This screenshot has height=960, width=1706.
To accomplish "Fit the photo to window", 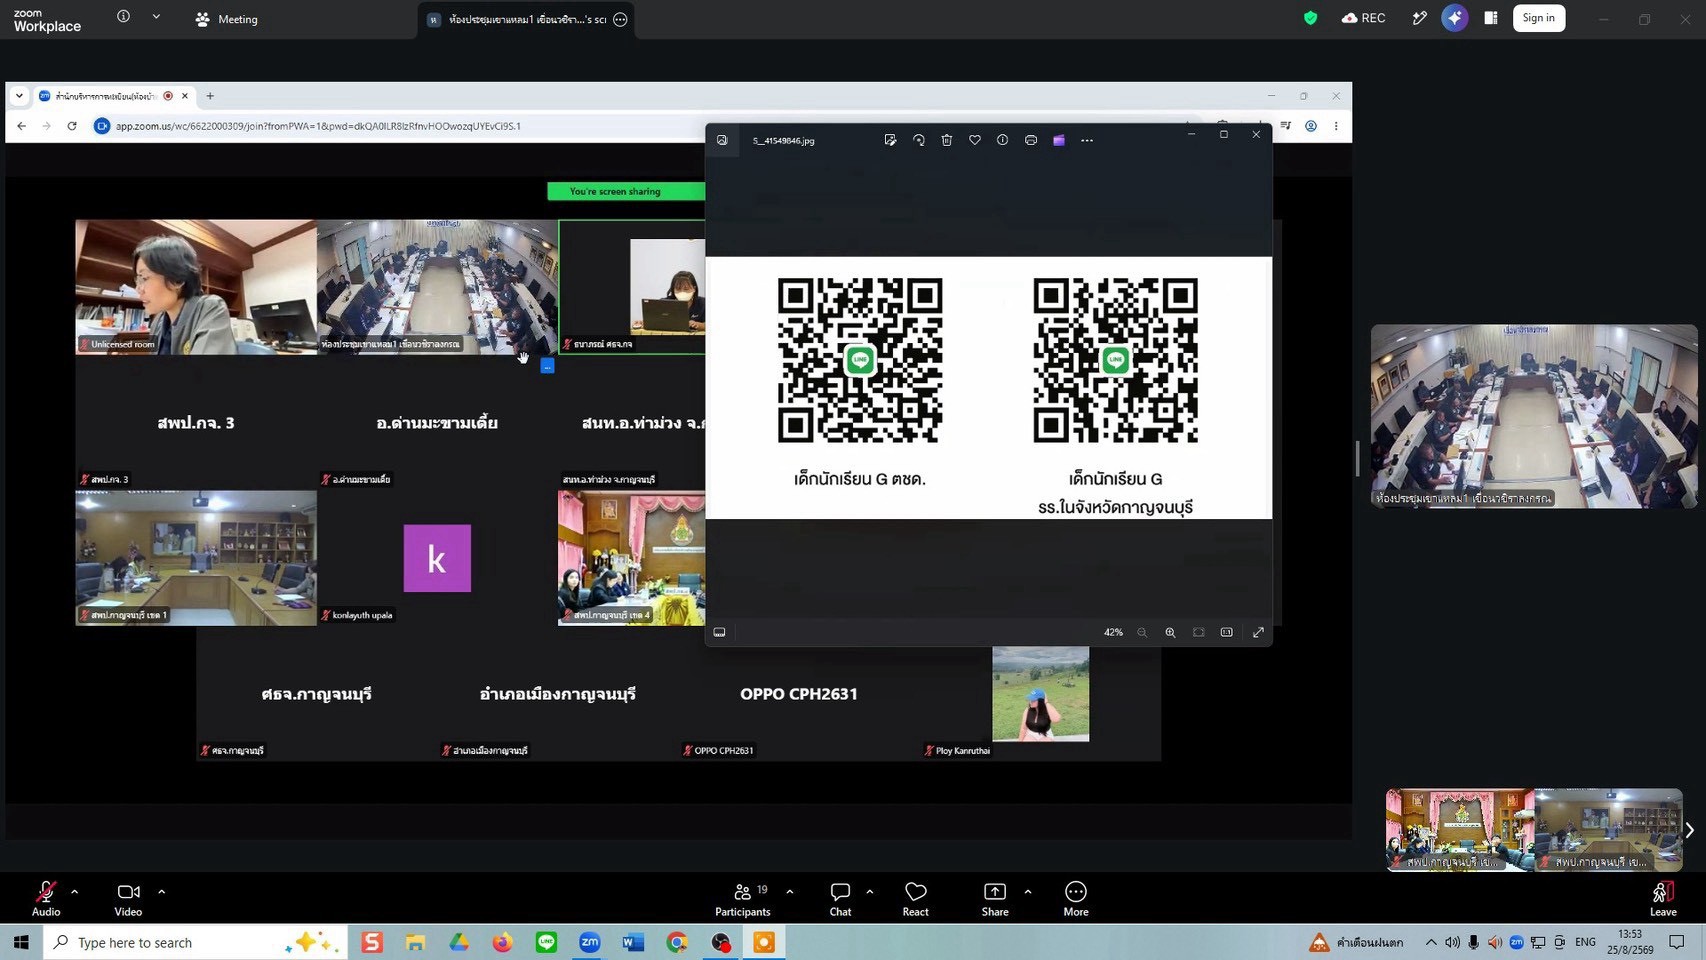I will 1198,632.
